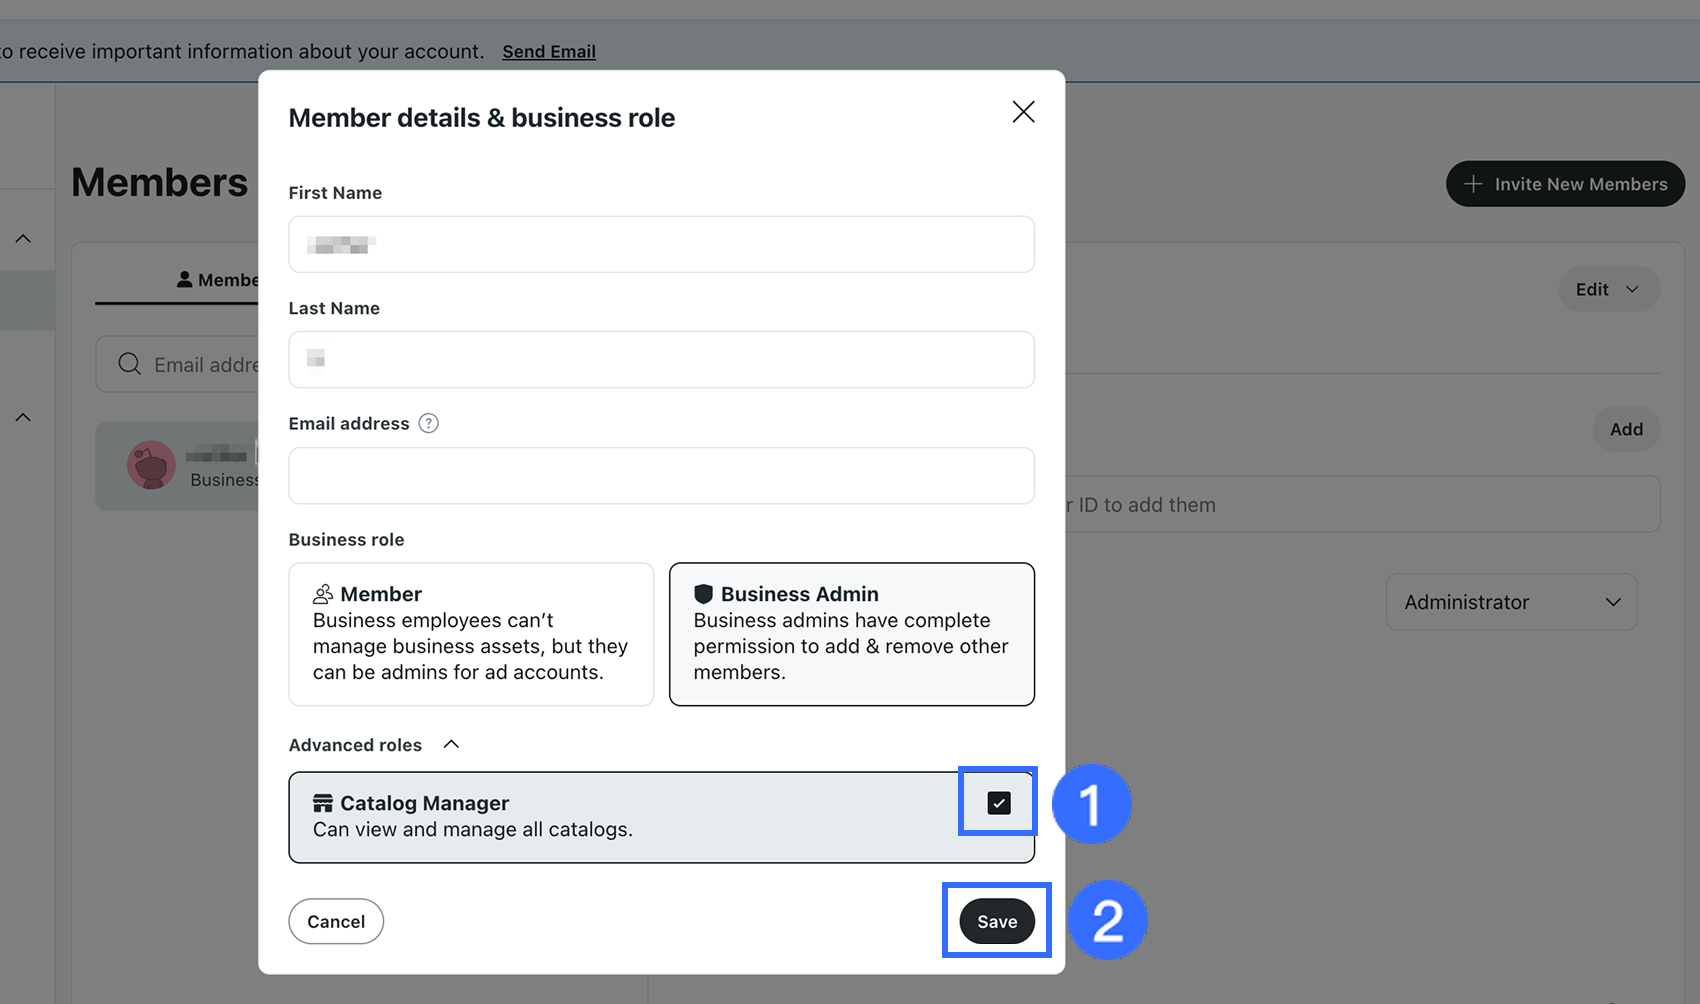
Task: Click into the First Name field
Action: [x=661, y=244]
